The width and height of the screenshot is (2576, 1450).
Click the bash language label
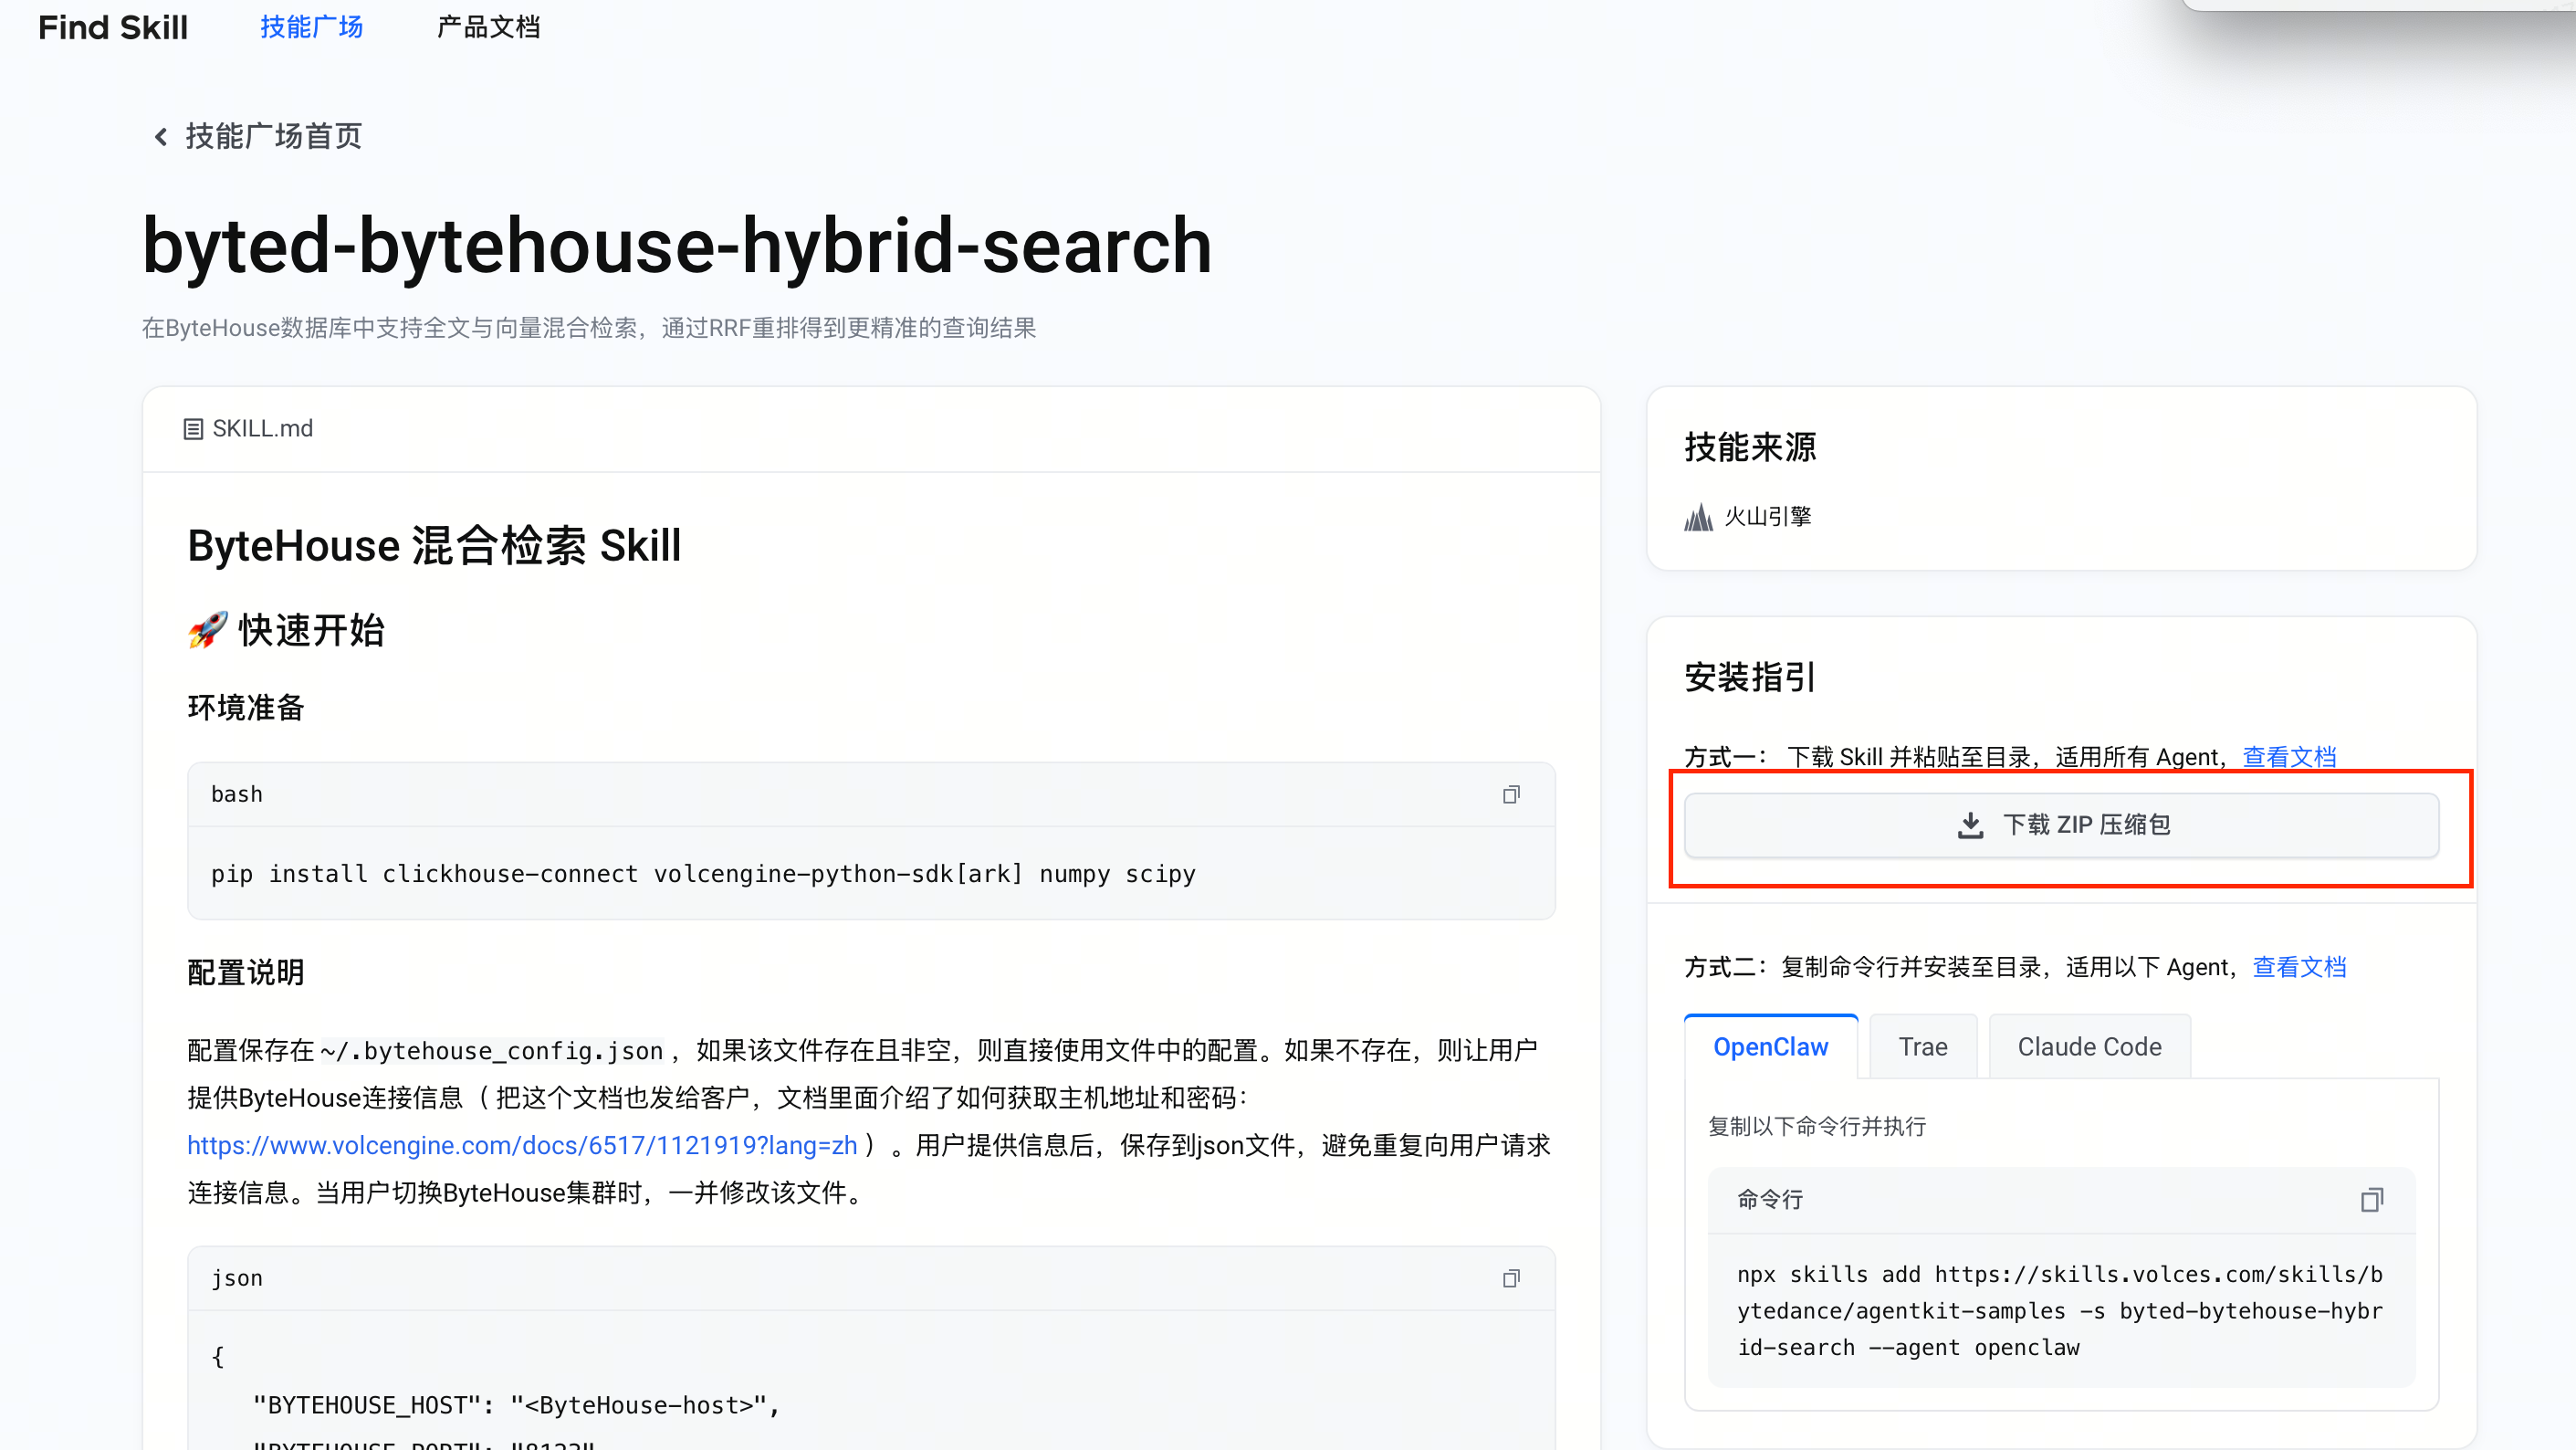click(x=236, y=794)
